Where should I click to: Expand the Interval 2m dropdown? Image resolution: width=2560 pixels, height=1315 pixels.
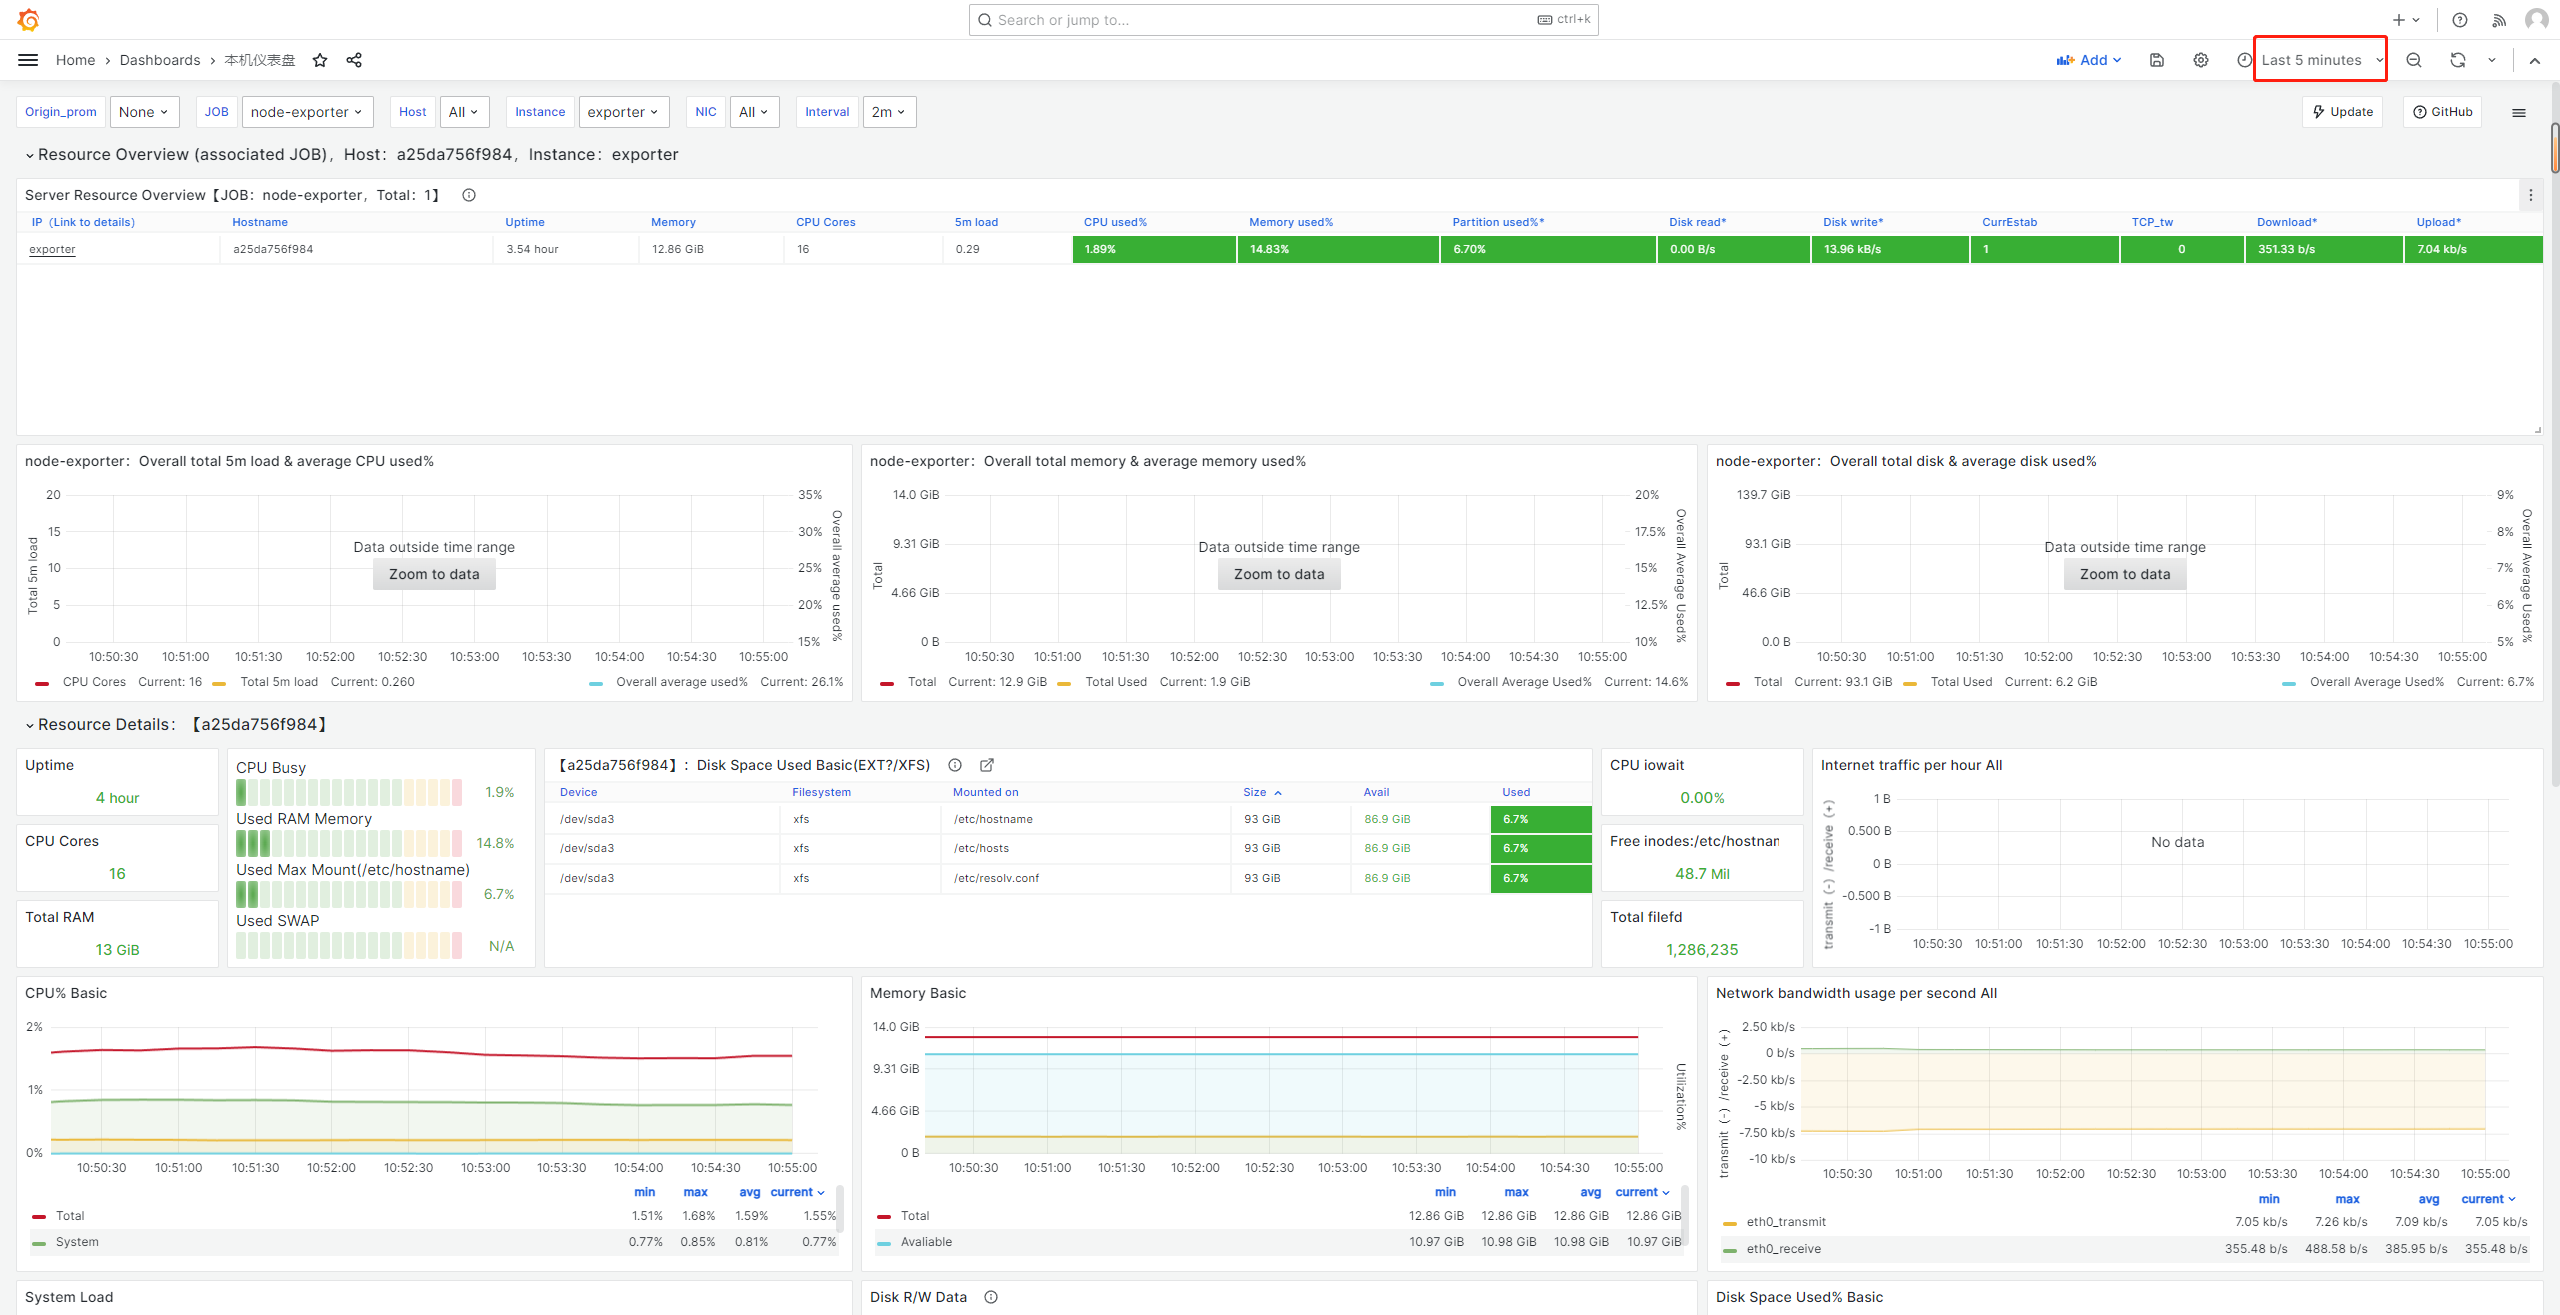coord(887,112)
